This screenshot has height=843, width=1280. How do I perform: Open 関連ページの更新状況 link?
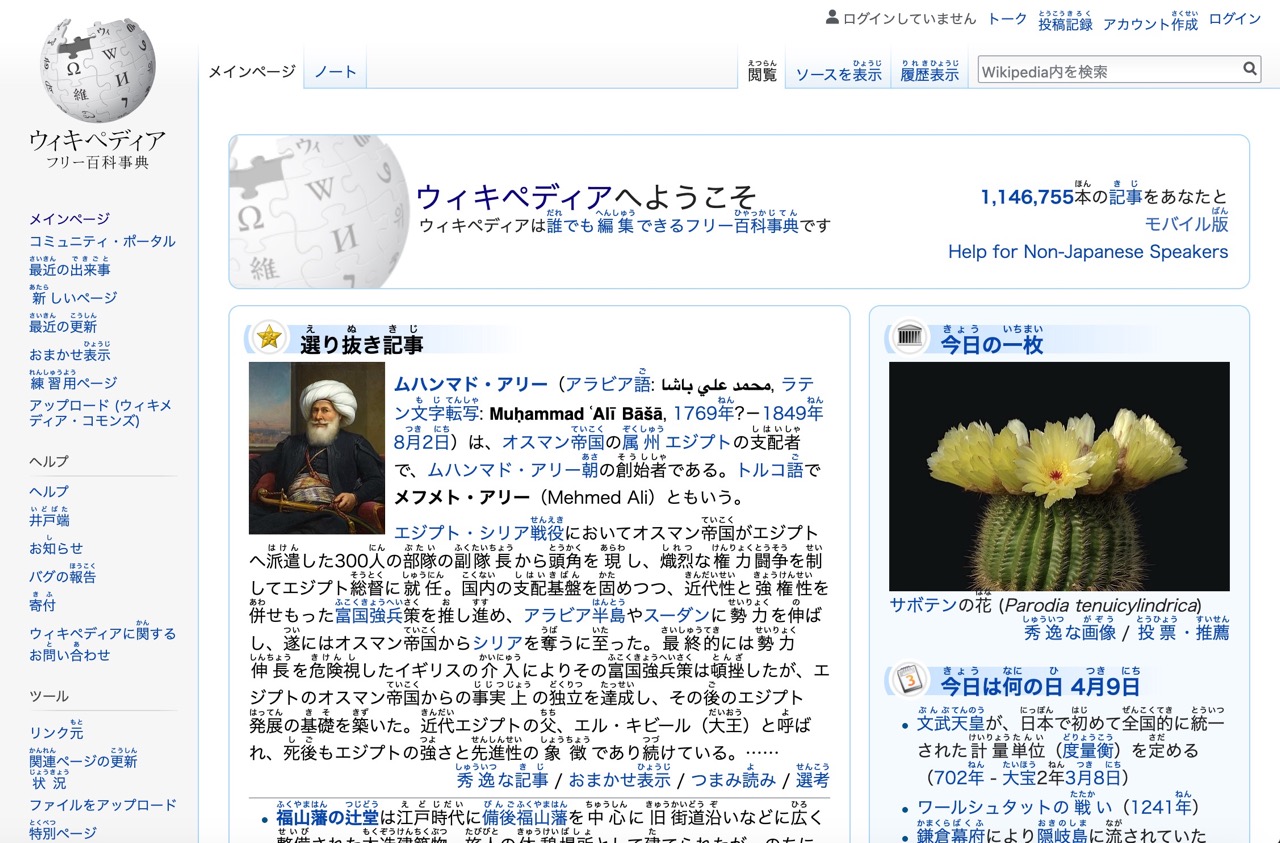tap(83, 769)
